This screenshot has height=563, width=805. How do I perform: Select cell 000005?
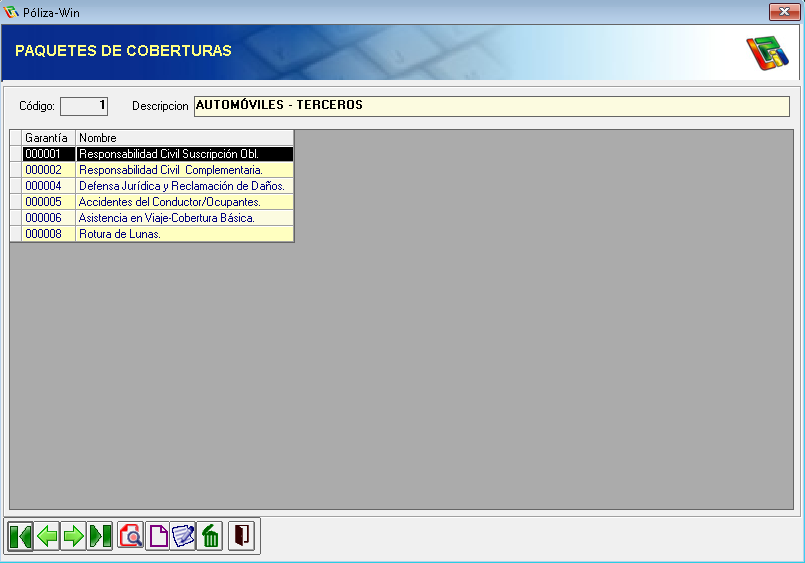49,202
